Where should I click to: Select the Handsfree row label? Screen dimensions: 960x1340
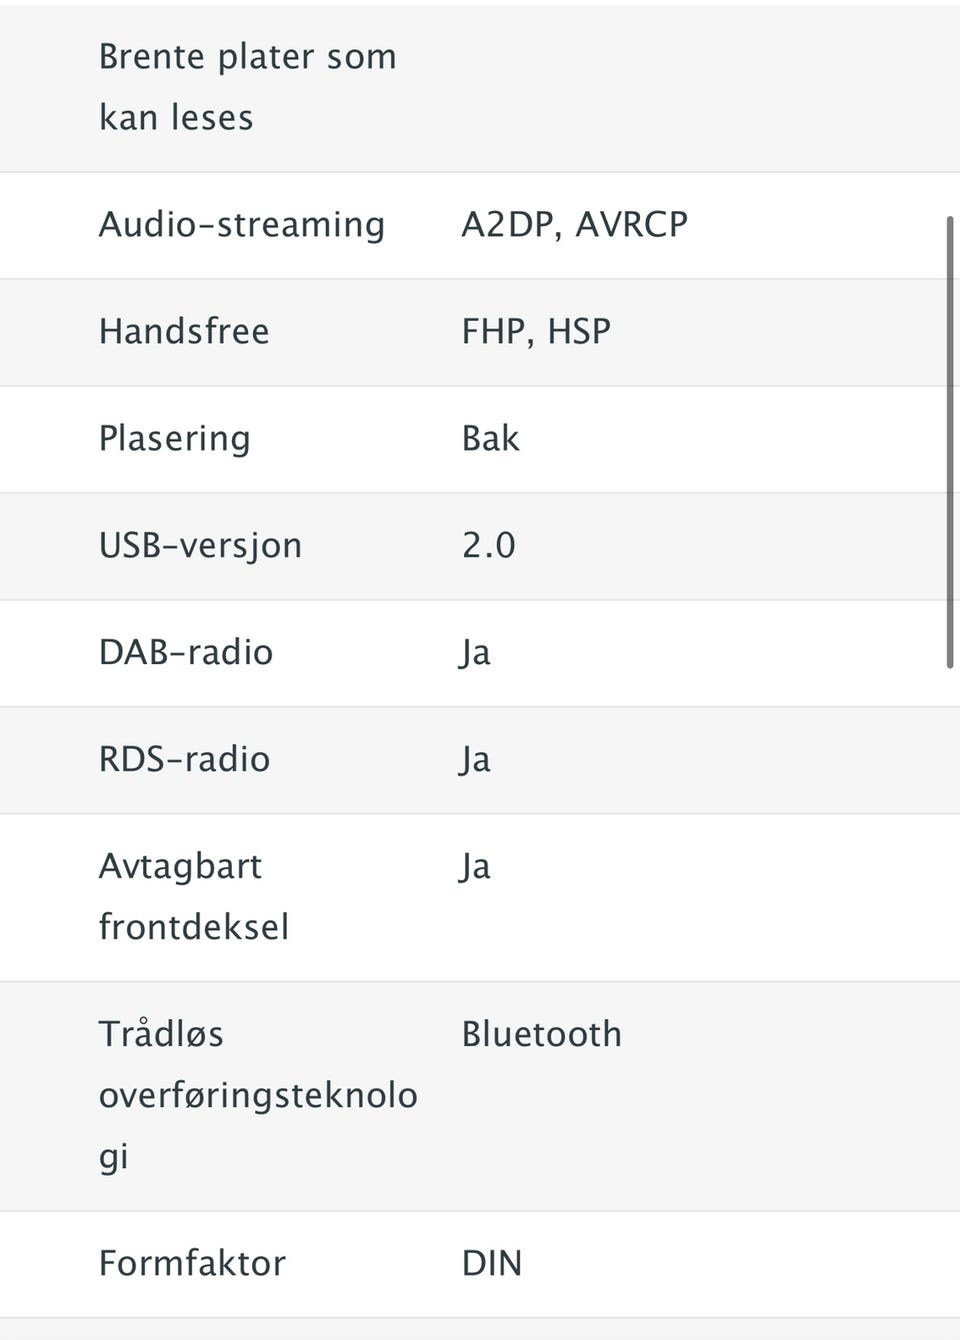[184, 332]
